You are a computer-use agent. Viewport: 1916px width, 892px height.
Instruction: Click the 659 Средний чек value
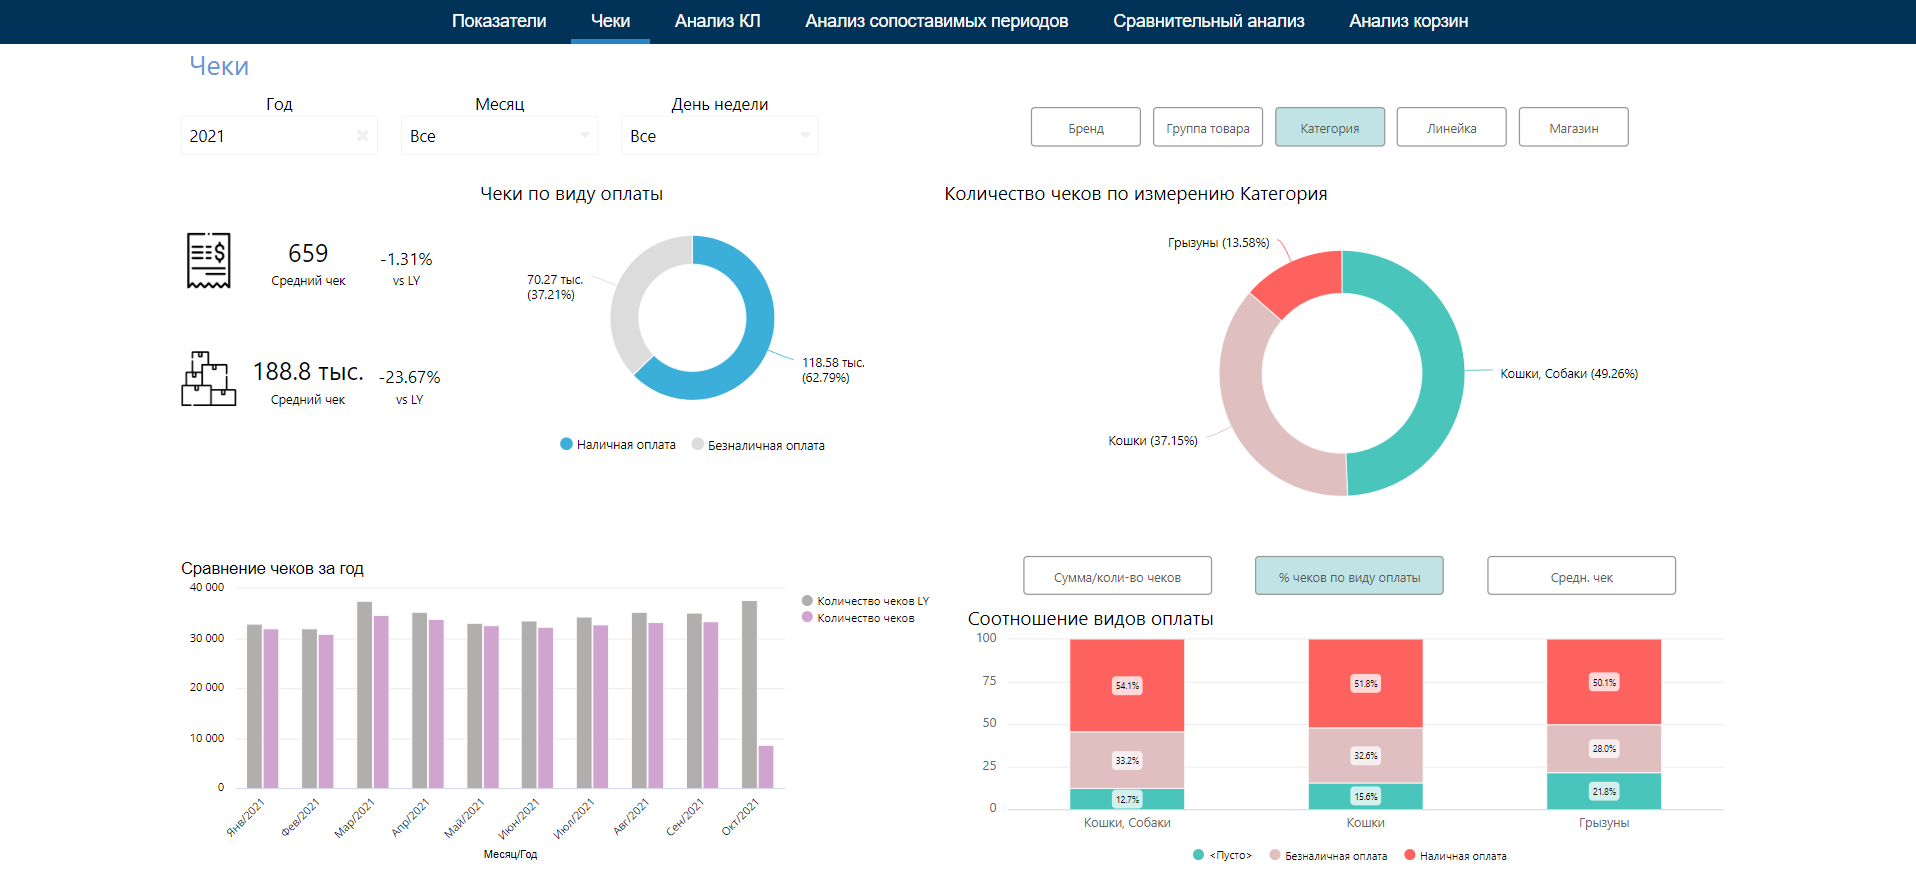click(308, 253)
